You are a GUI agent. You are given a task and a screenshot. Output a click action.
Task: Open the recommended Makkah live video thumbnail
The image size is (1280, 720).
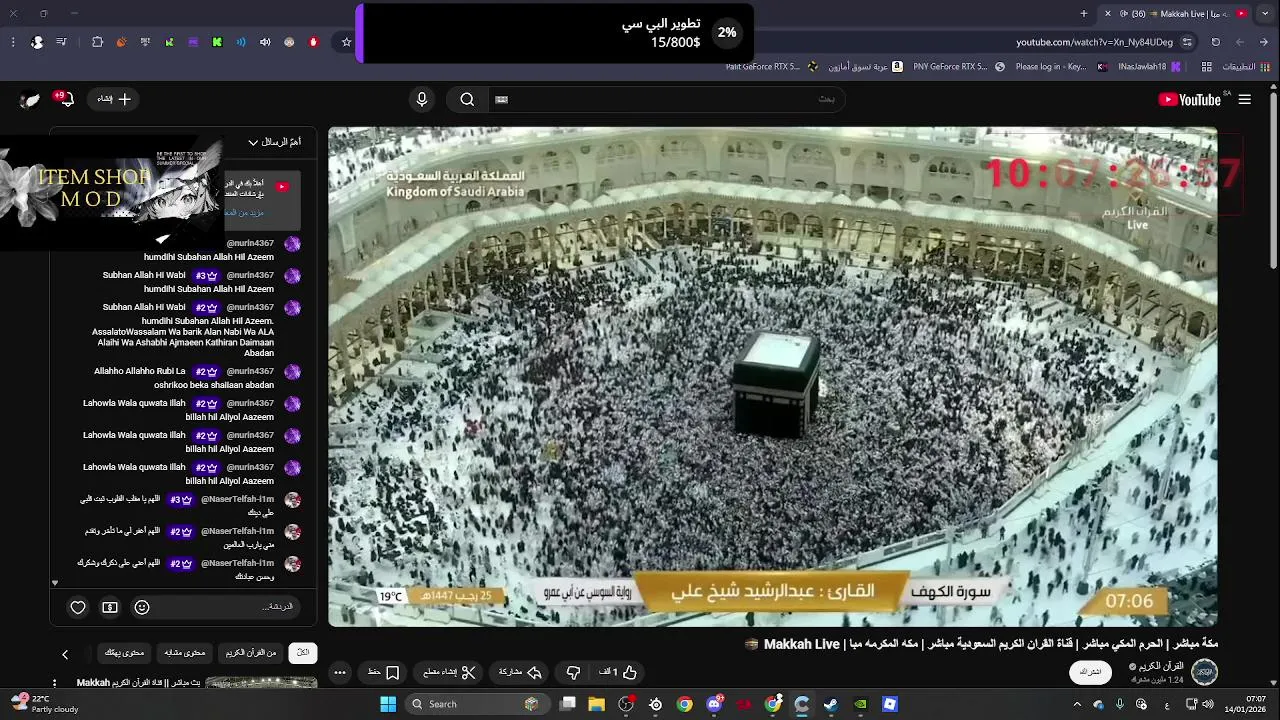tap(261, 683)
